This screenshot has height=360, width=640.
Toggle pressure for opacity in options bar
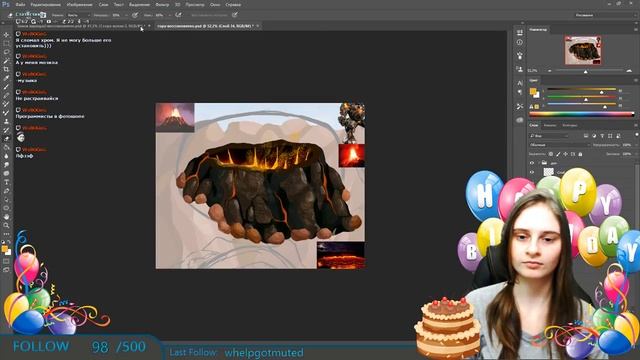135,15
